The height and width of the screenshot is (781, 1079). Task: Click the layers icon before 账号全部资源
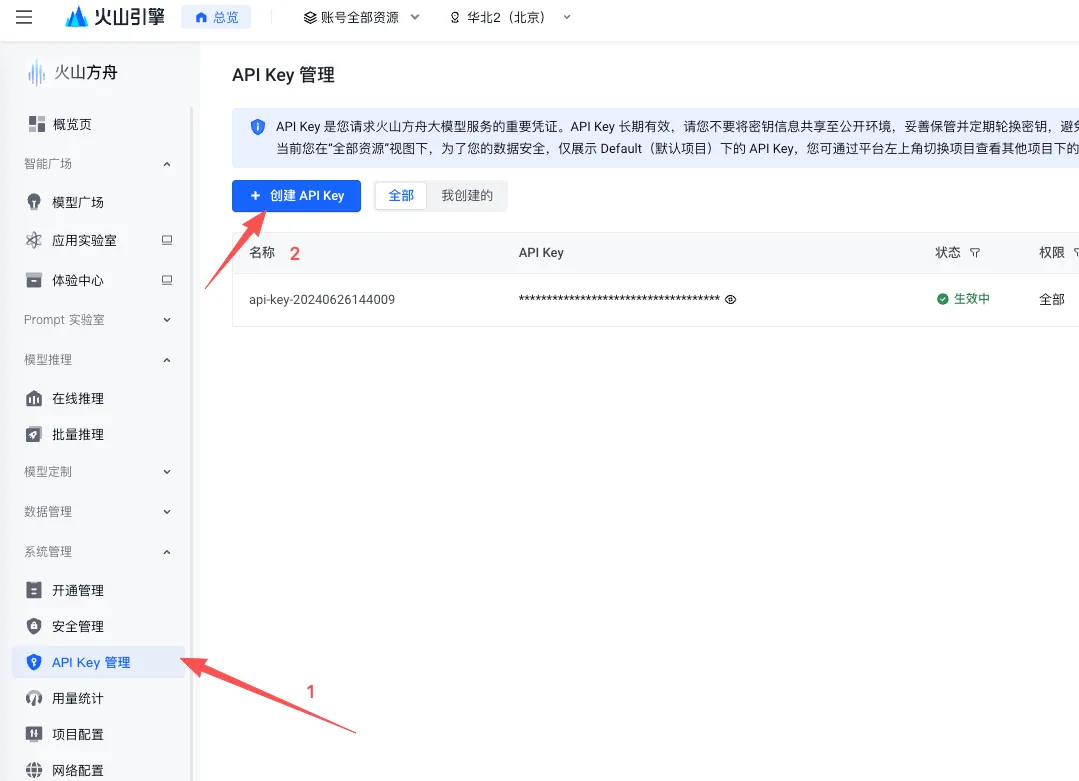[x=310, y=18]
